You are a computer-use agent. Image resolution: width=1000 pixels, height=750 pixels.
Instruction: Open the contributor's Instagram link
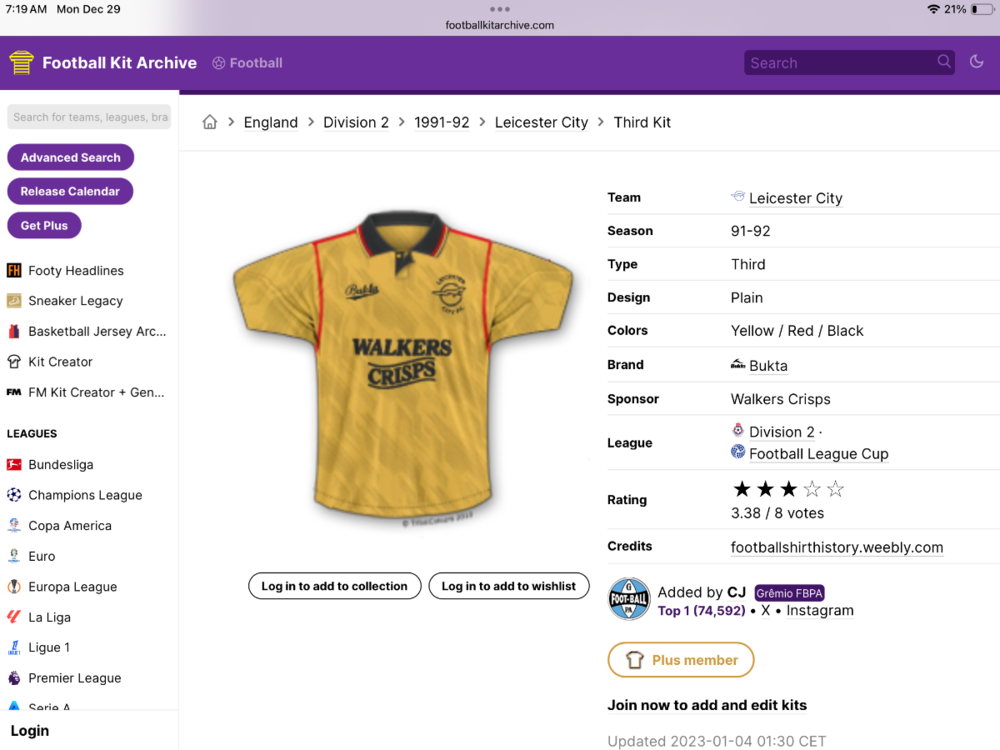point(820,610)
